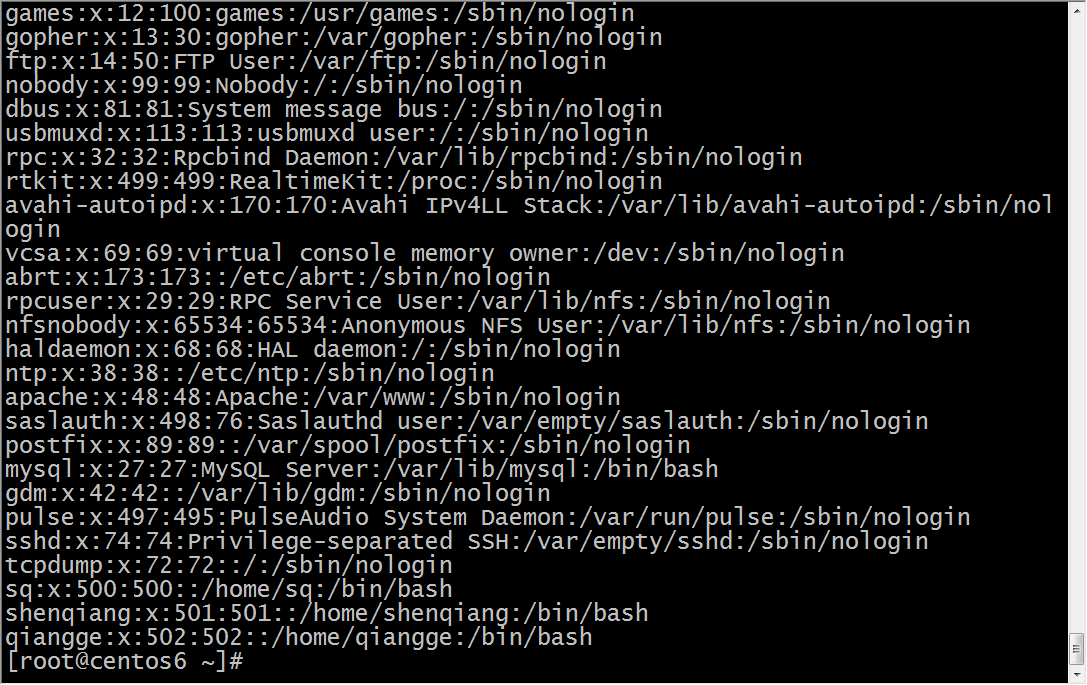This screenshot has height=685, width=1087.
Task: Click the gopher account entry line
Action: click(x=333, y=37)
